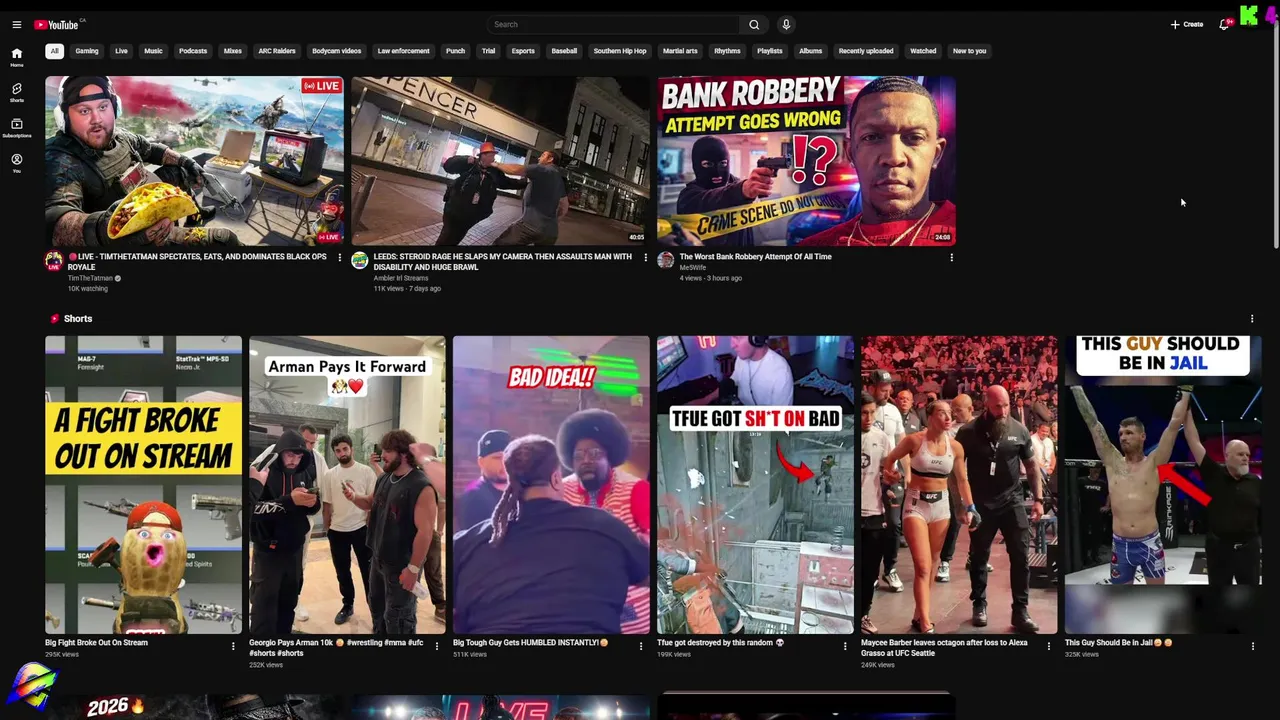The image size is (1280, 720).
Task: Click the search magnifier button
Action: click(x=754, y=25)
